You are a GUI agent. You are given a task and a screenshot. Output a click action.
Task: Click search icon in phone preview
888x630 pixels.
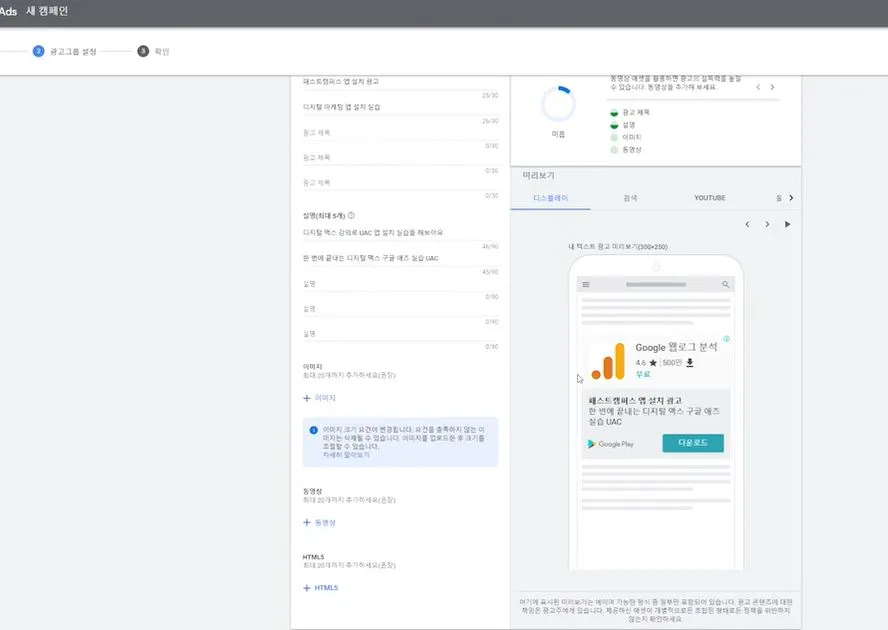[x=725, y=284]
